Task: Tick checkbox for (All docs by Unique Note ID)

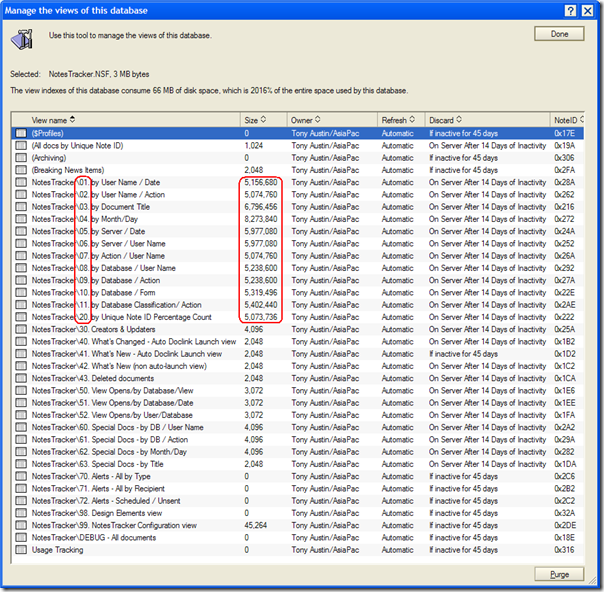Action: coord(21,146)
